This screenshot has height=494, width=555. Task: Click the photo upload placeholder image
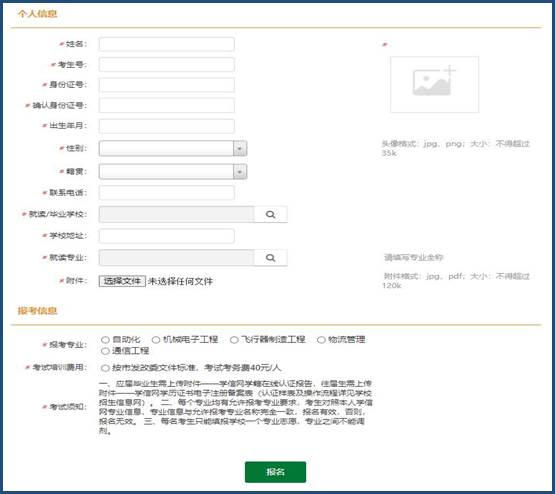[x=434, y=84]
